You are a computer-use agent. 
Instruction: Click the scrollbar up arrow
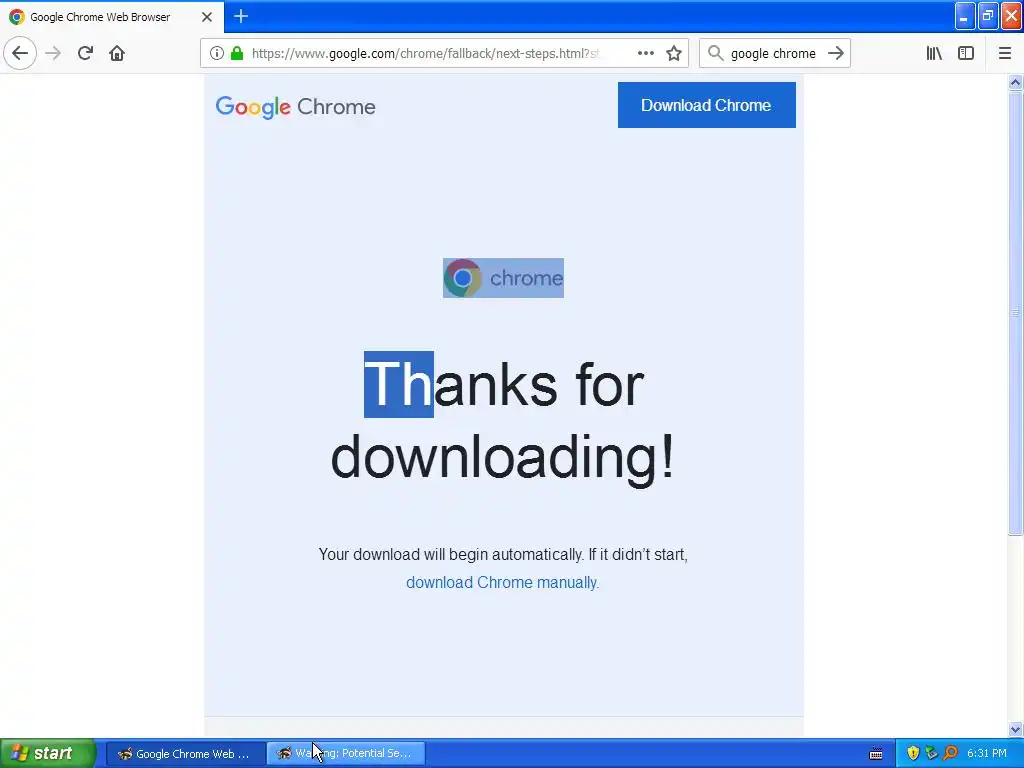tap(1015, 83)
